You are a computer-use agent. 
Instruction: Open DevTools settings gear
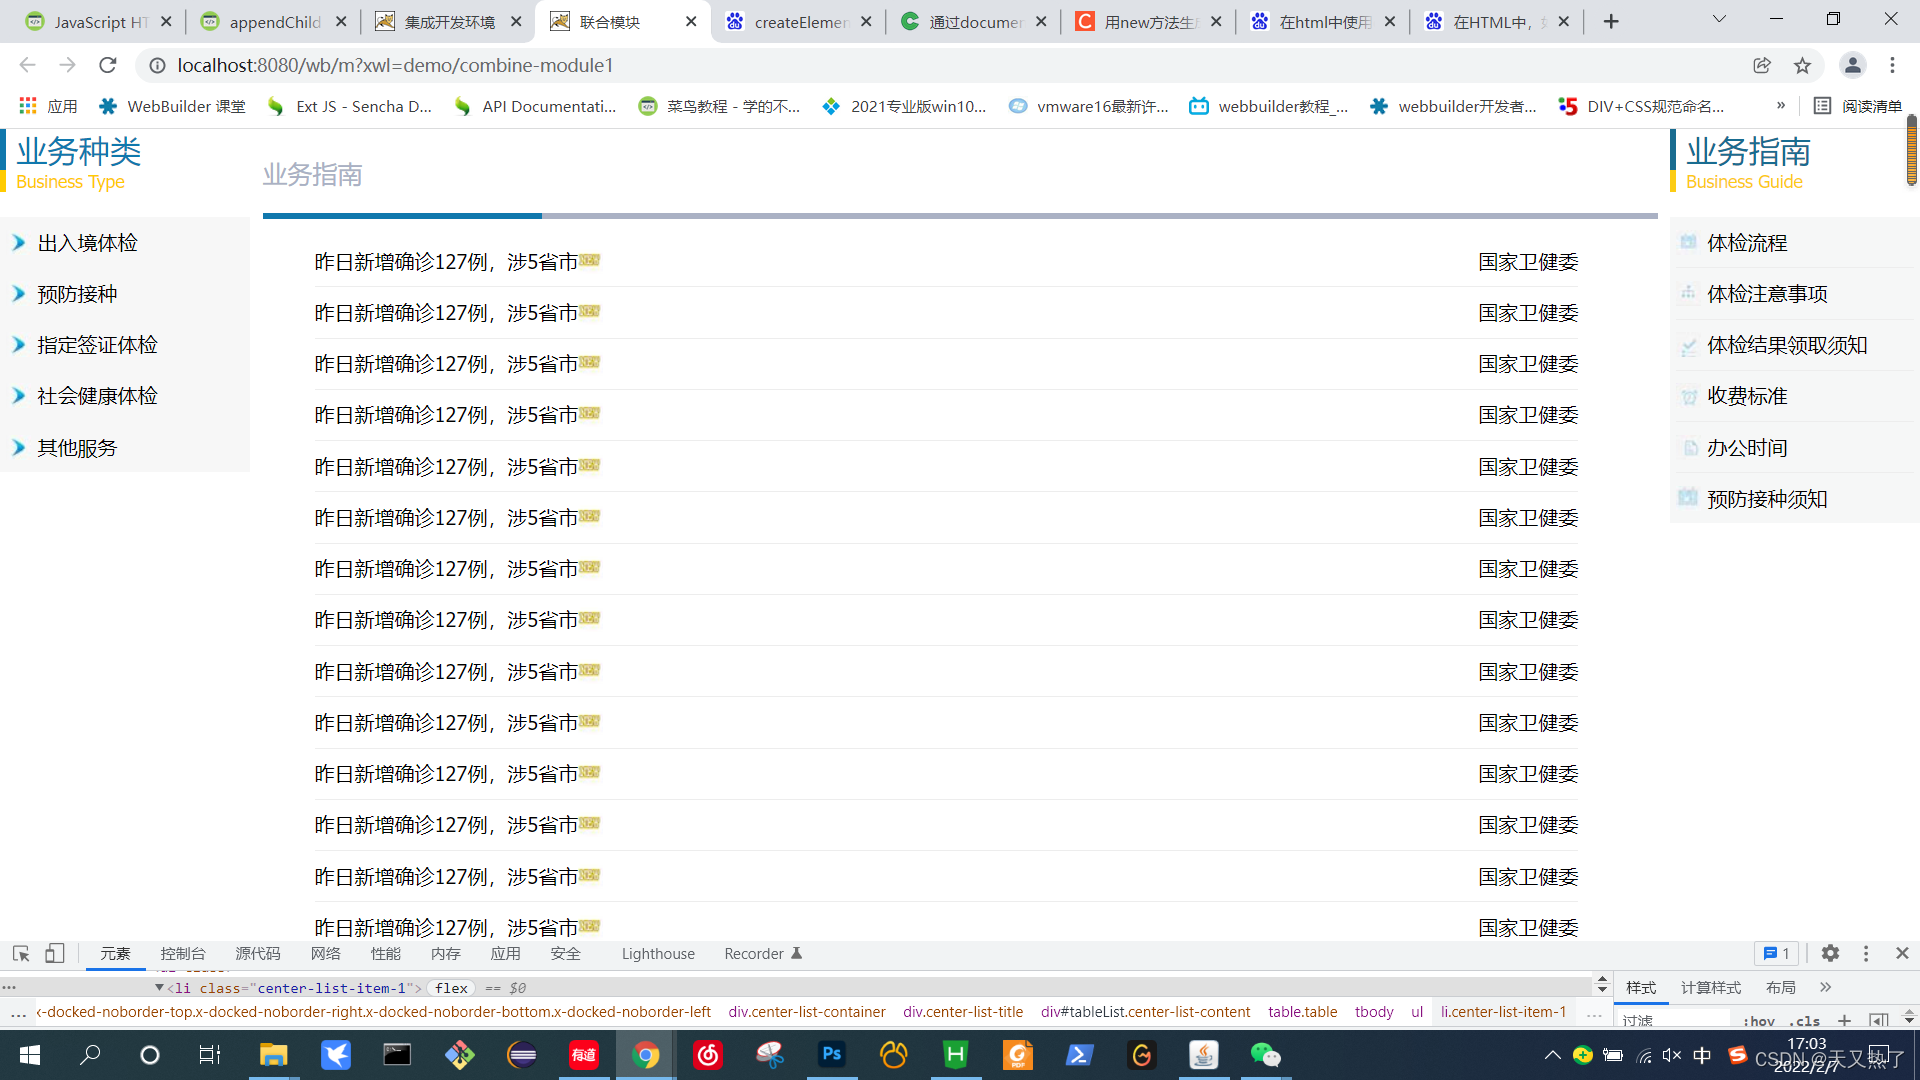[1830, 954]
